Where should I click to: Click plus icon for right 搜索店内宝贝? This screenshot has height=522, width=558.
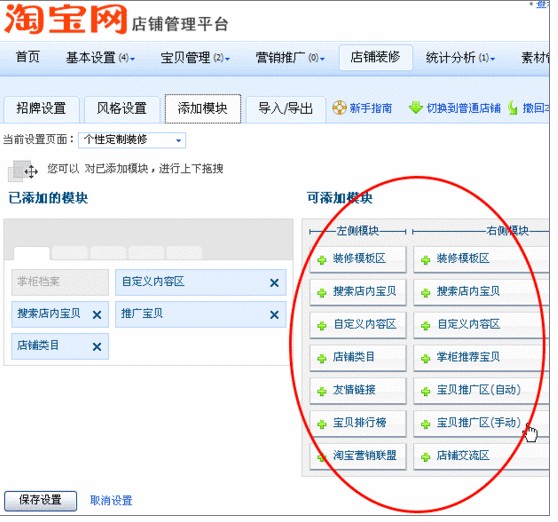425,293
